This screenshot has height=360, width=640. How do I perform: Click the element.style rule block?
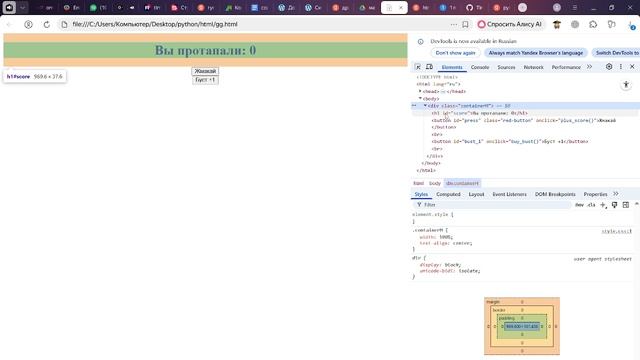click(x=522, y=218)
